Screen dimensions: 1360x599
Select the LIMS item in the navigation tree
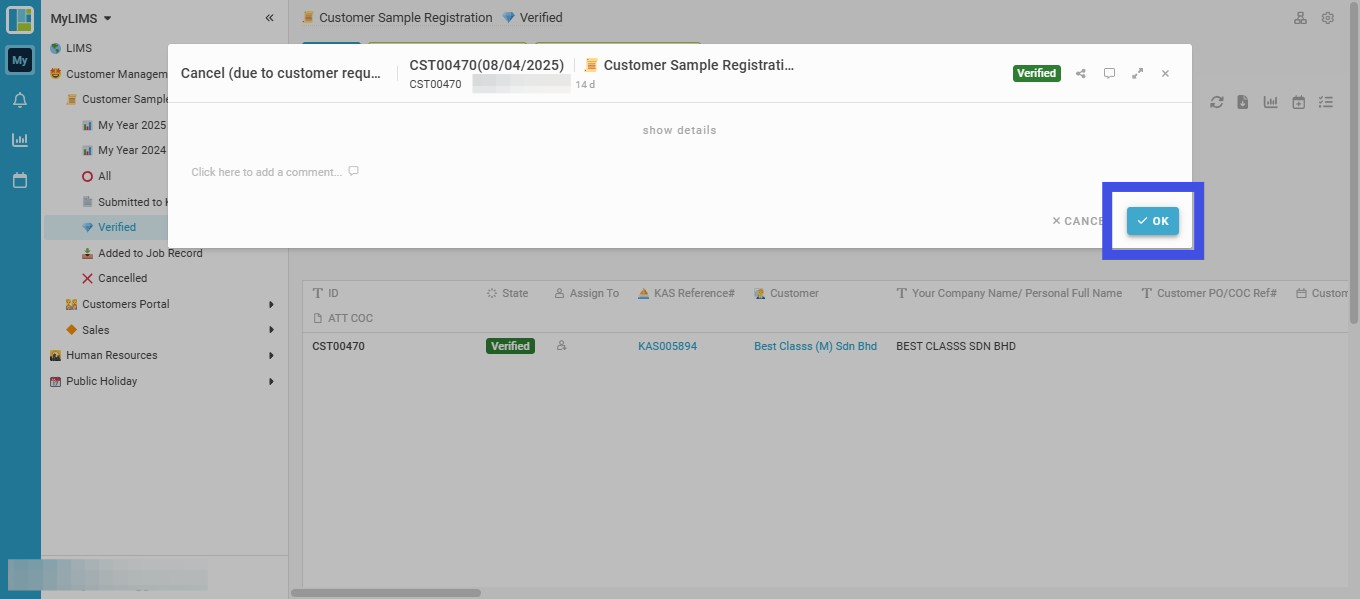click(x=79, y=48)
